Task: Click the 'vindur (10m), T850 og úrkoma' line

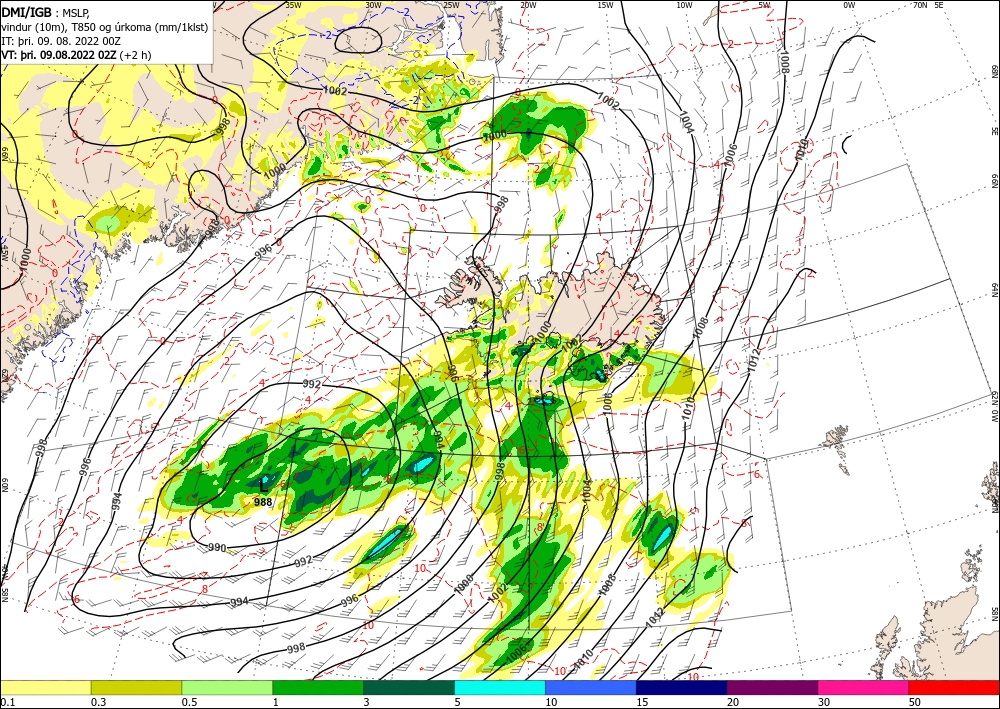Action: [x=105, y=27]
